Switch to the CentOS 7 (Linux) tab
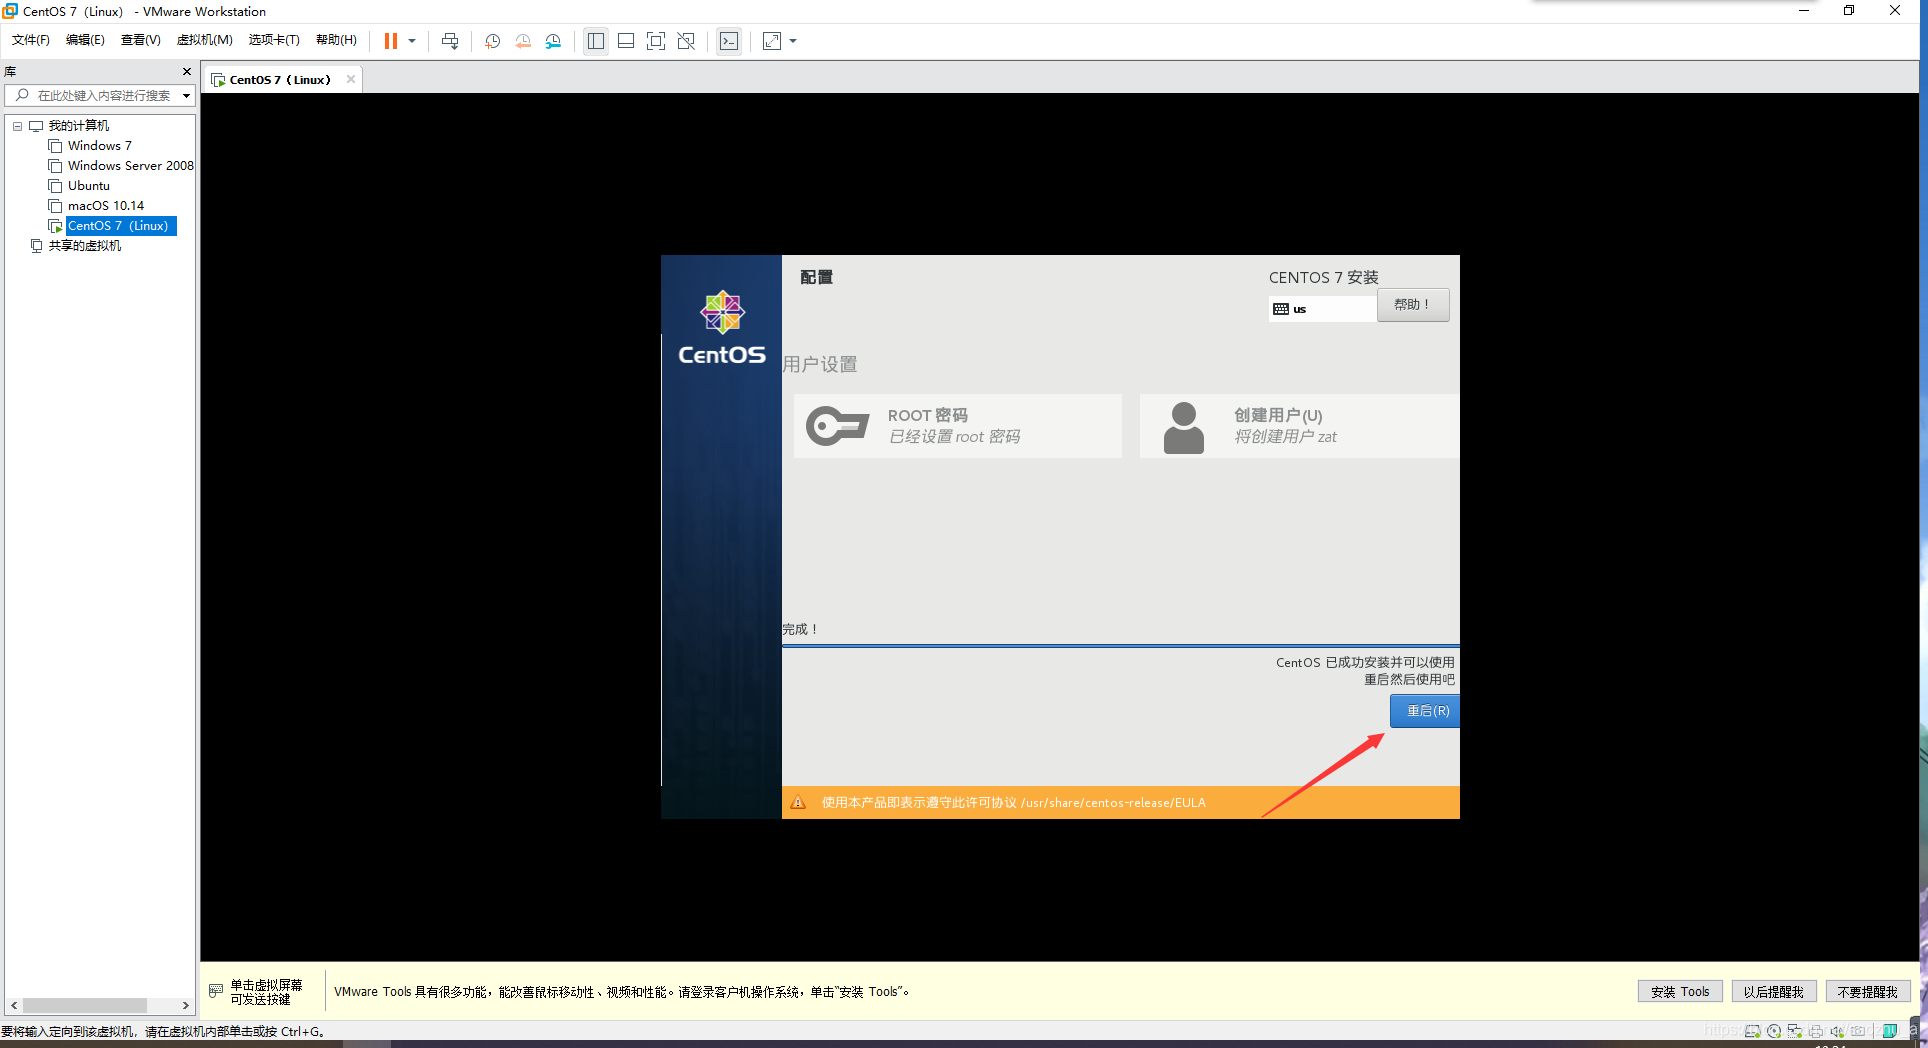The height and width of the screenshot is (1048, 1928). (279, 80)
